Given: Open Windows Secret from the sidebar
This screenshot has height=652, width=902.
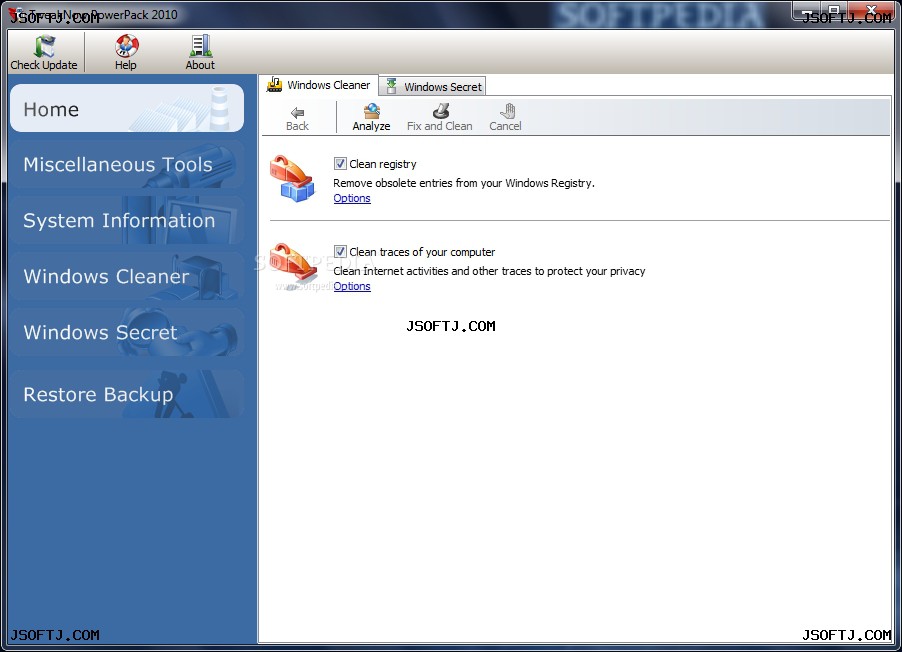Looking at the screenshot, I should click(x=127, y=332).
